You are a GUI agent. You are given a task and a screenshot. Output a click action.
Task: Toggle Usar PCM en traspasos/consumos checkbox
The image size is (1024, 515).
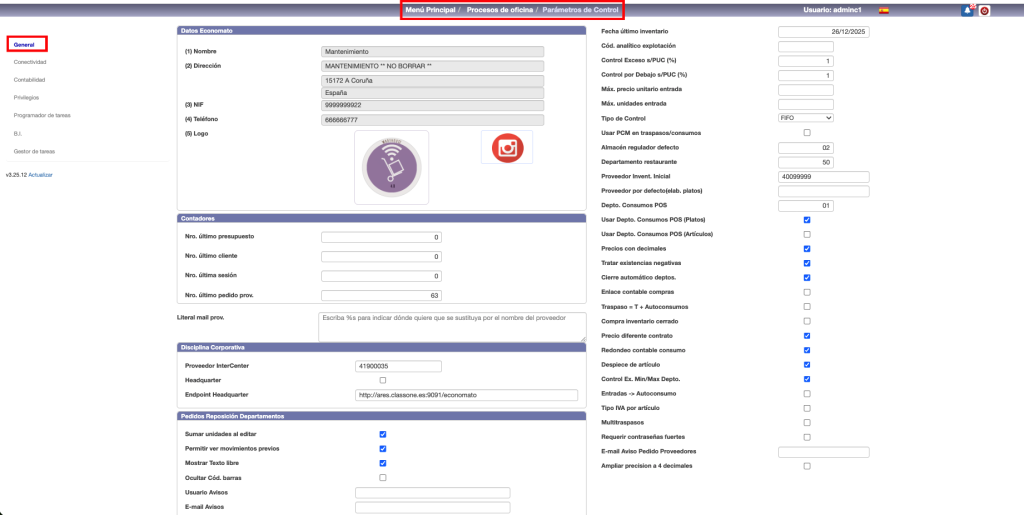pyautogui.click(x=807, y=132)
